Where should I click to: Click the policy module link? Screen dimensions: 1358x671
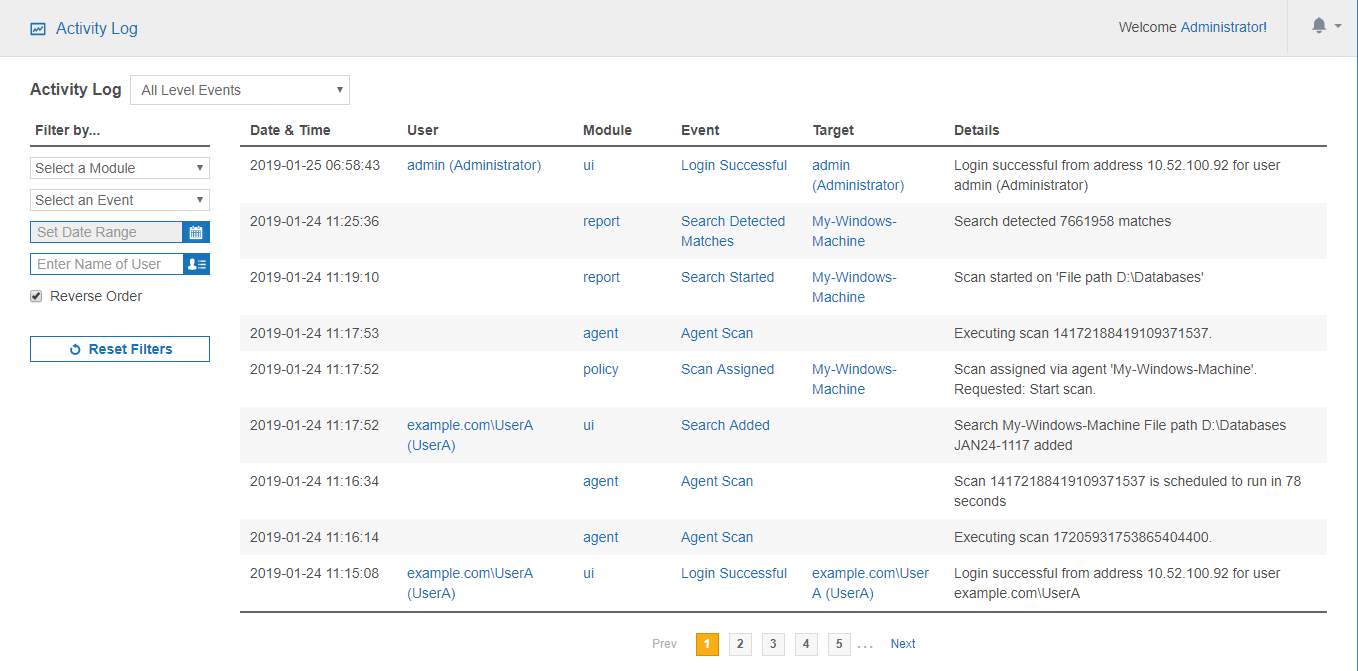click(601, 370)
